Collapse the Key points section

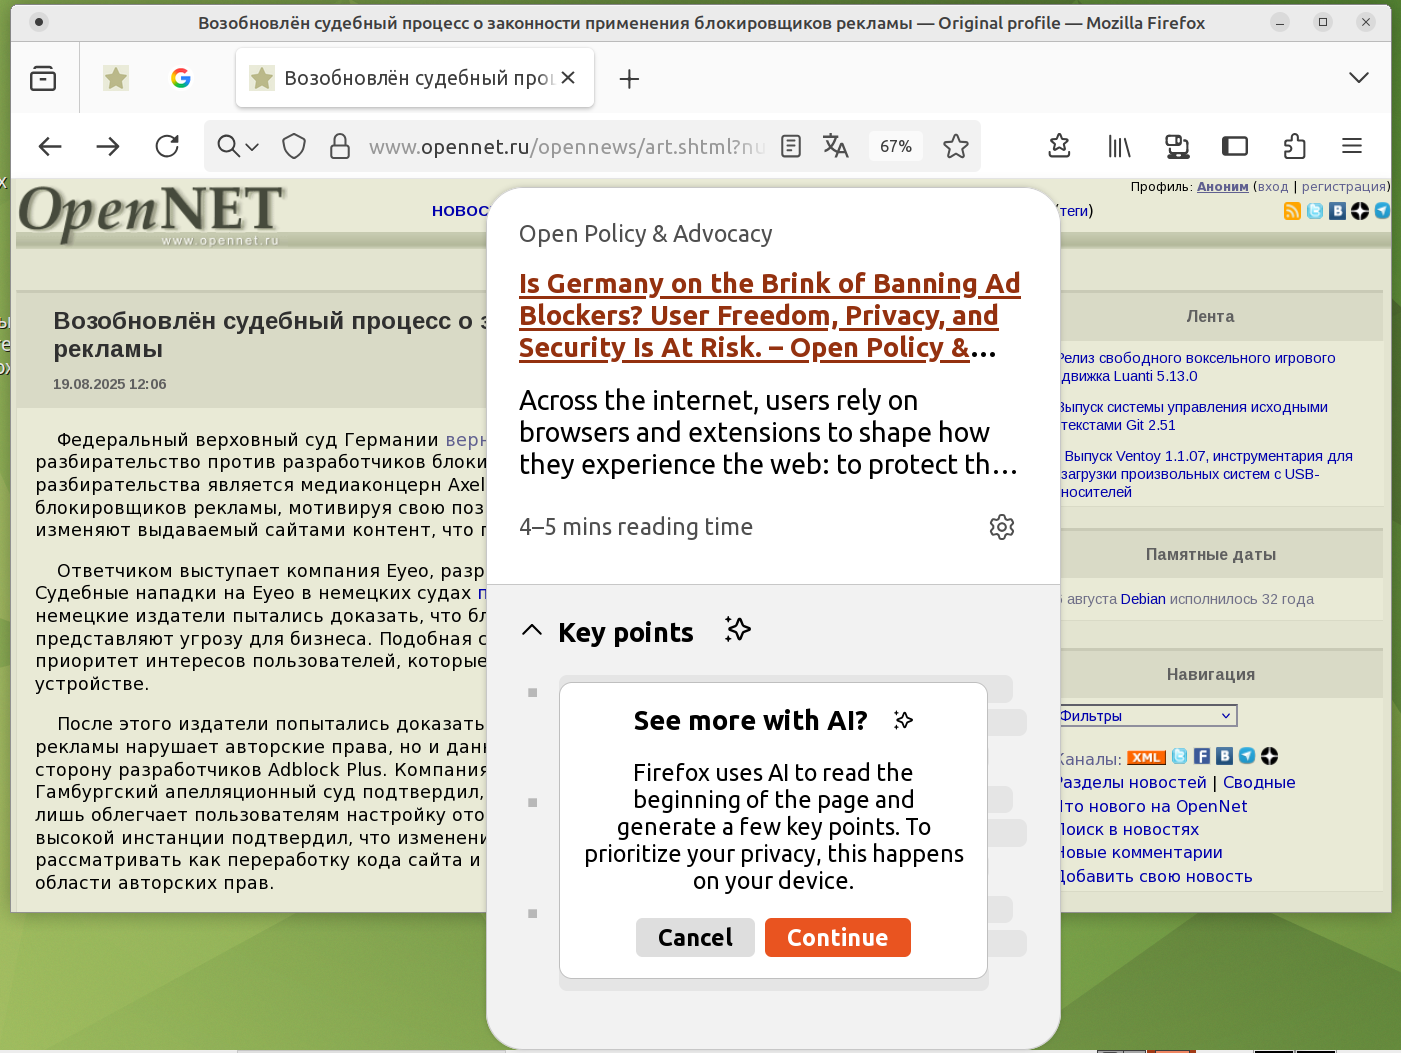[532, 631]
